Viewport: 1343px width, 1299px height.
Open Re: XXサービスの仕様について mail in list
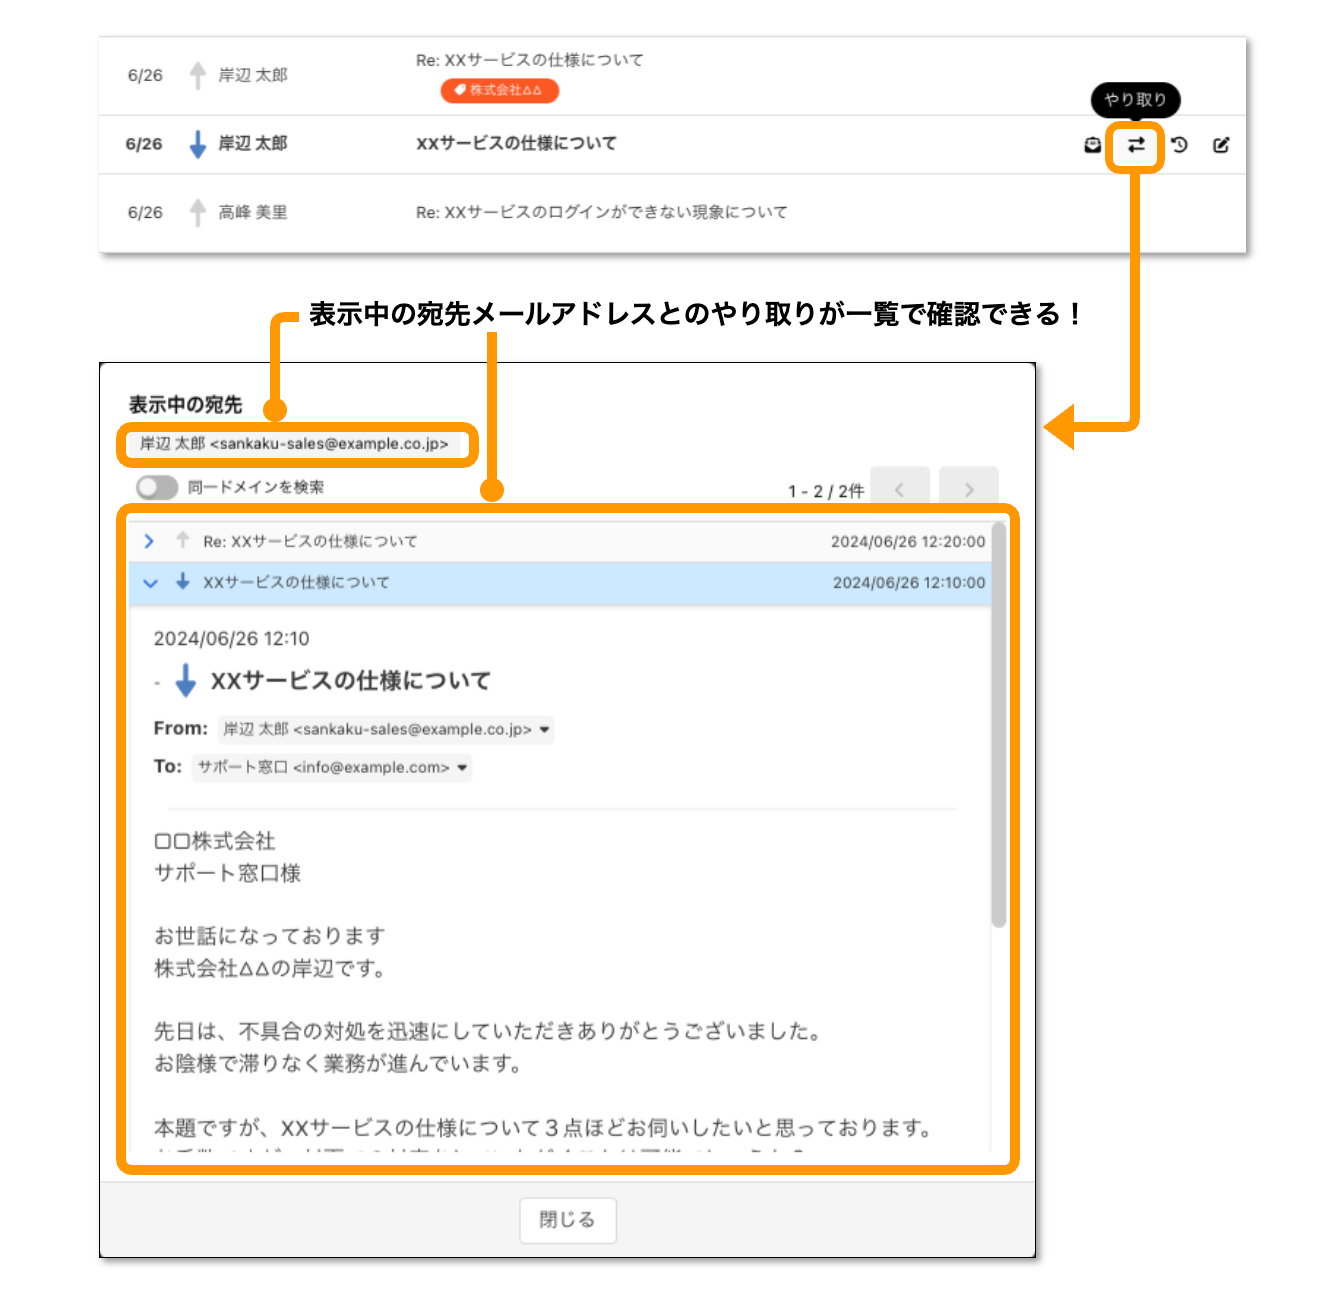(530, 60)
